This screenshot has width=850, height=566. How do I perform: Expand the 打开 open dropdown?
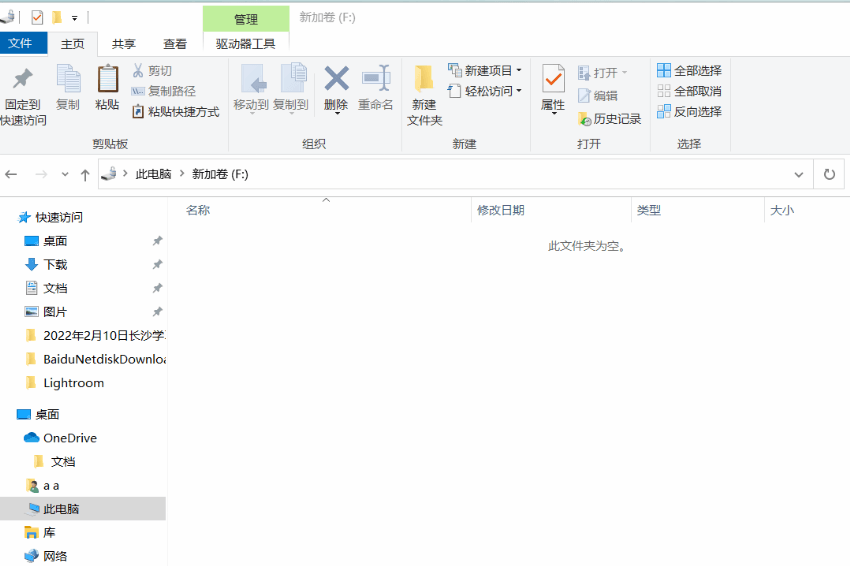tap(624, 72)
